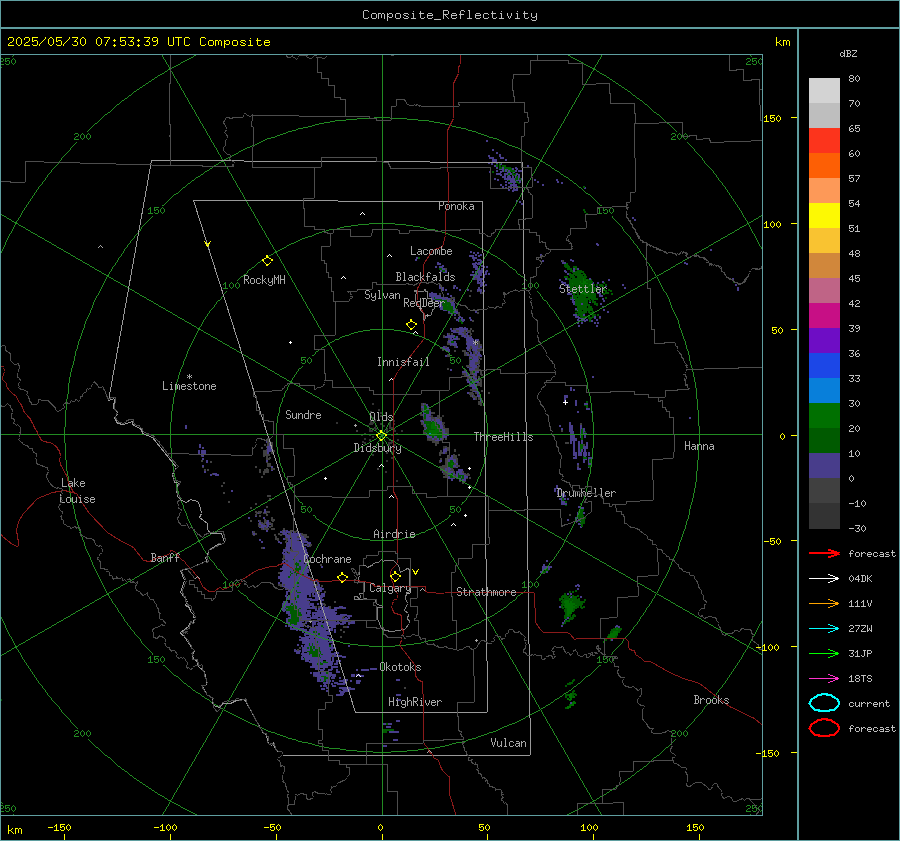Image resolution: width=900 pixels, height=841 pixels.
Task: Click the red forecast arrow legend icon
Action: [824, 553]
